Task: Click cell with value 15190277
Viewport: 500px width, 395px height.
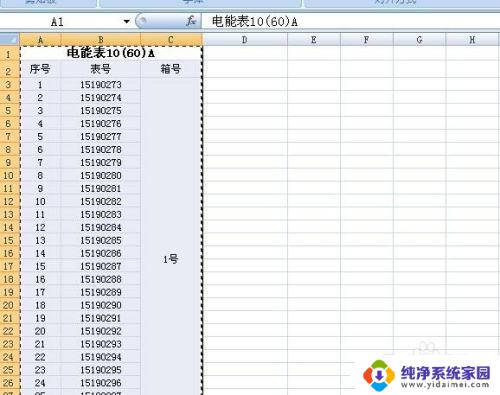Action: (x=101, y=137)
